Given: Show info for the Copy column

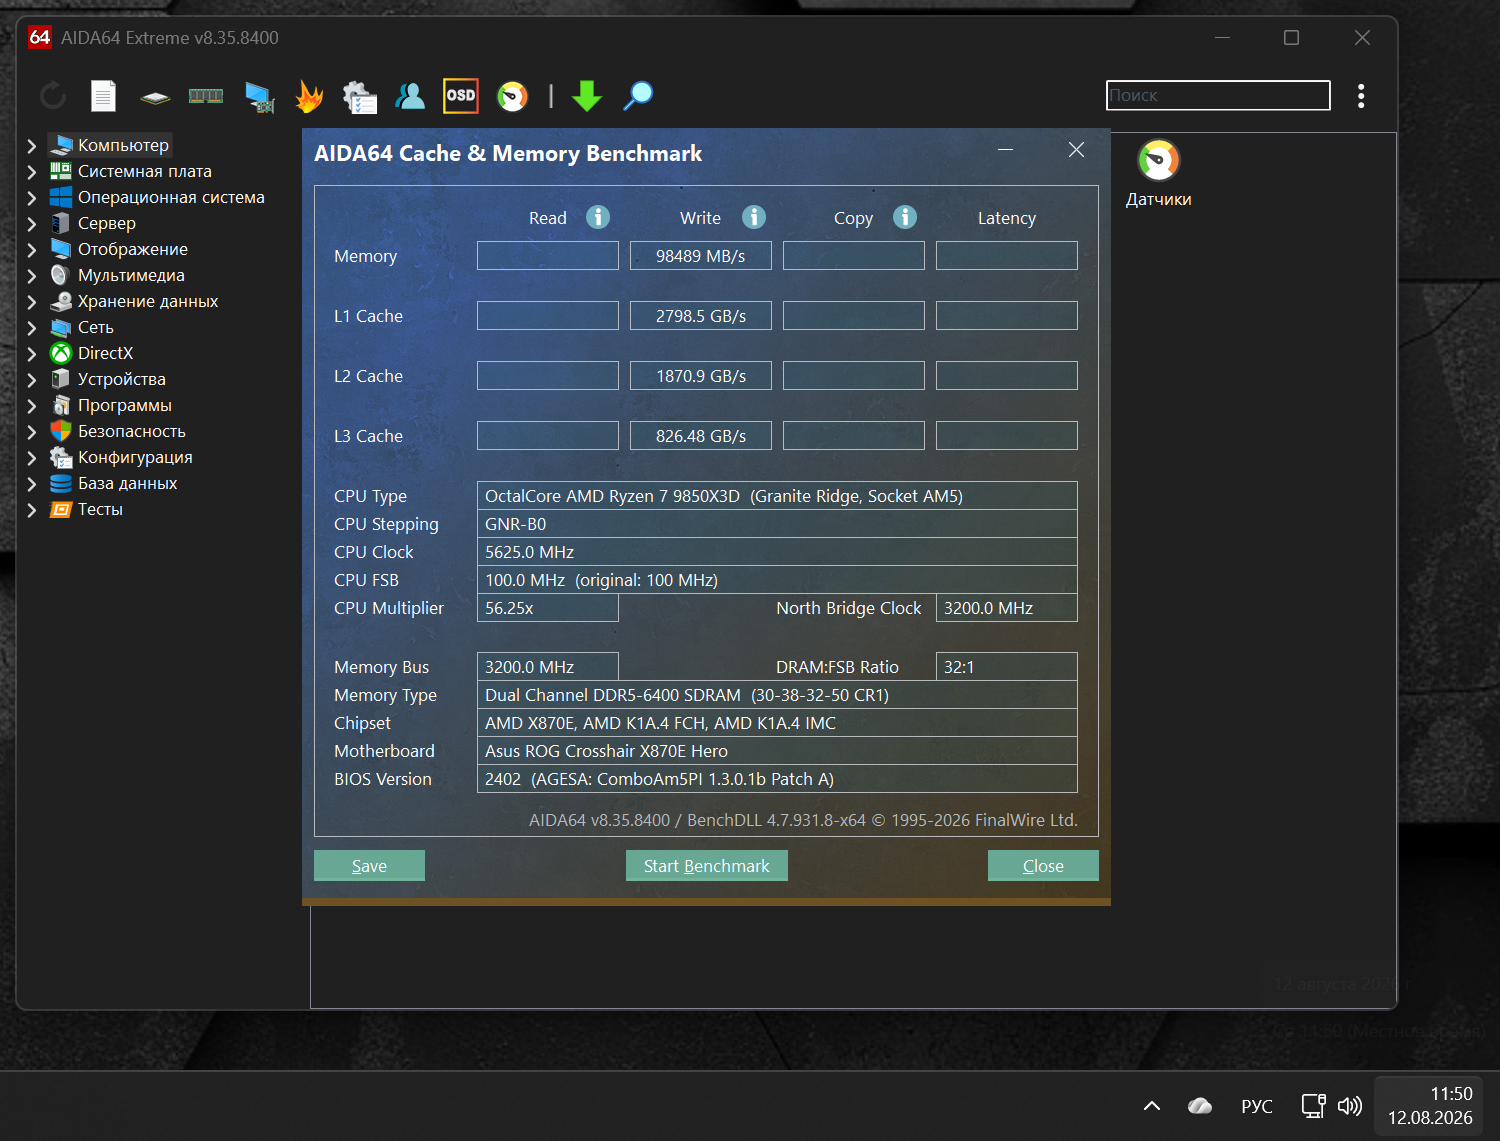Looking at the screenshot, I should 905,217.
